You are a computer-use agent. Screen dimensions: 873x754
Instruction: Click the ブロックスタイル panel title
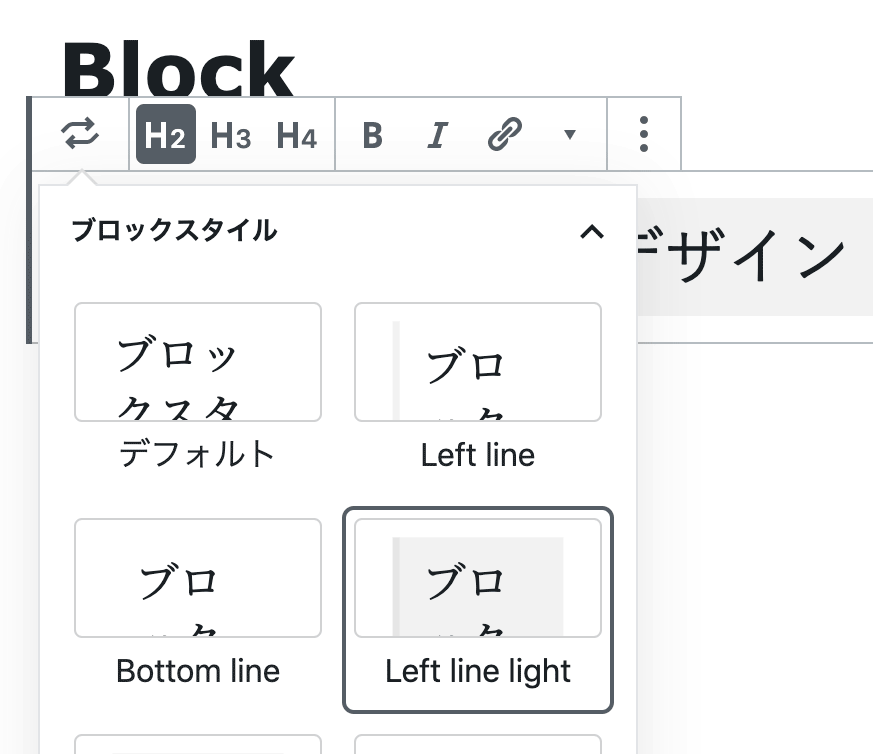pos(174,230)
